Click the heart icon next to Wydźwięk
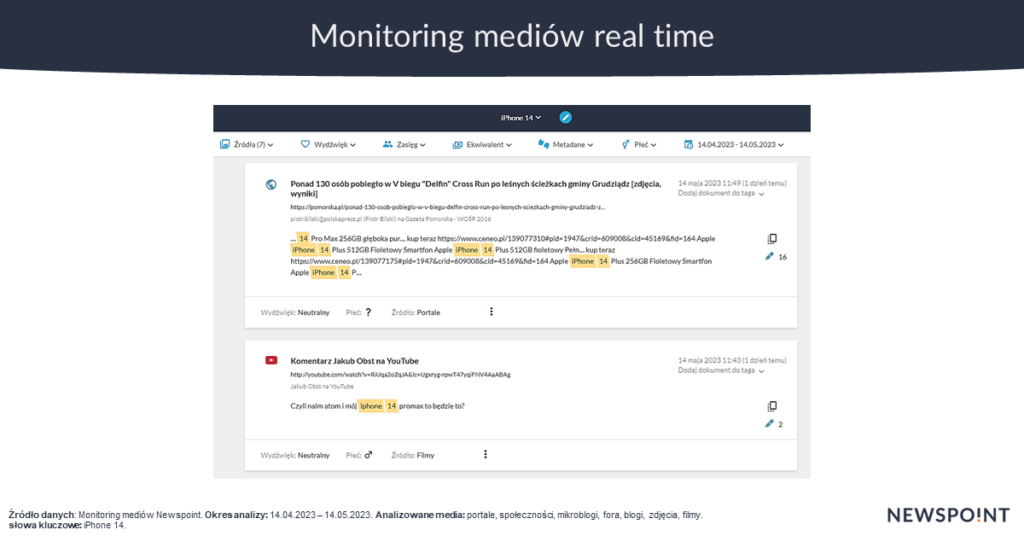This screenshot has height=536, width=1024. (x=305, y=144)
